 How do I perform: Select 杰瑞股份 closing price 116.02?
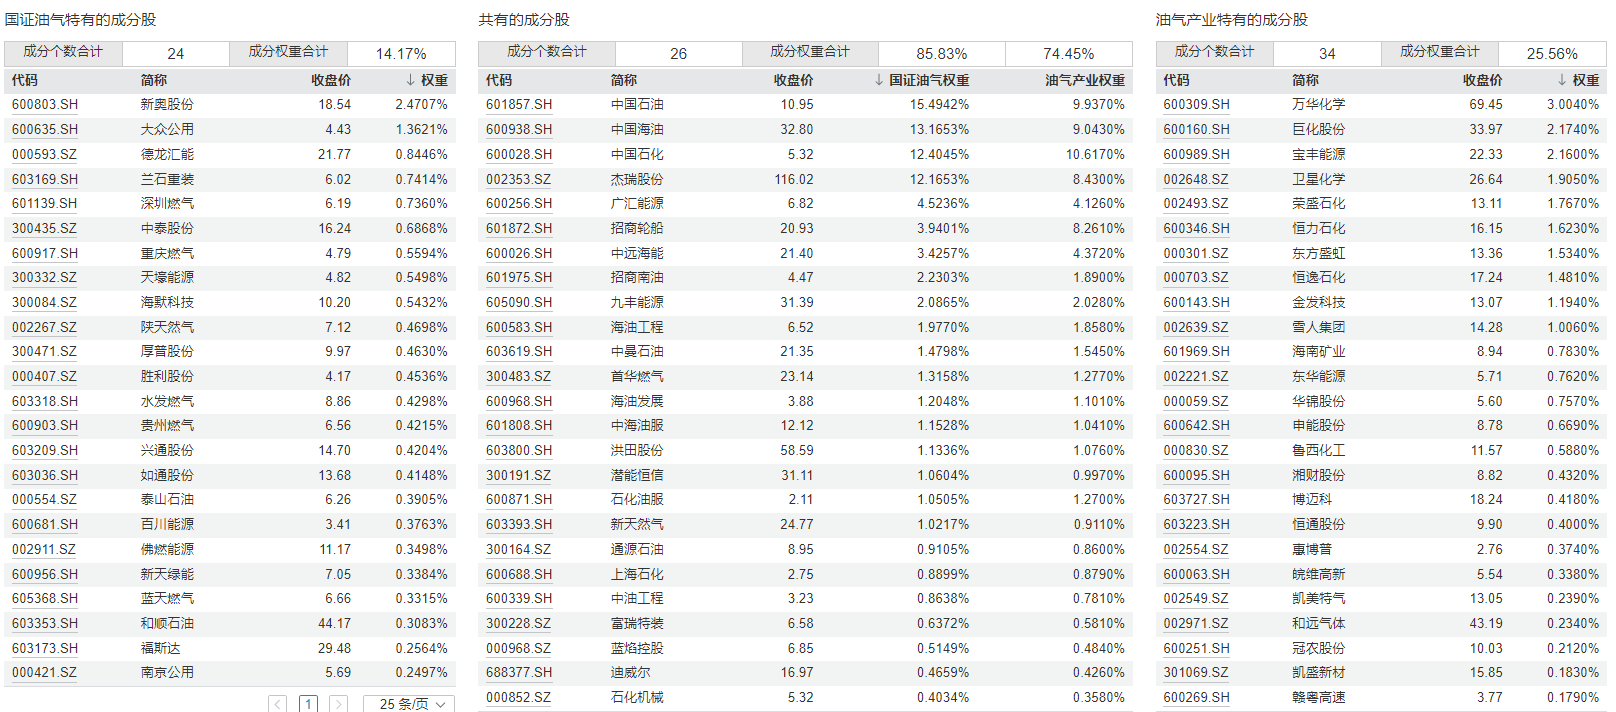(x=794, y=179)
